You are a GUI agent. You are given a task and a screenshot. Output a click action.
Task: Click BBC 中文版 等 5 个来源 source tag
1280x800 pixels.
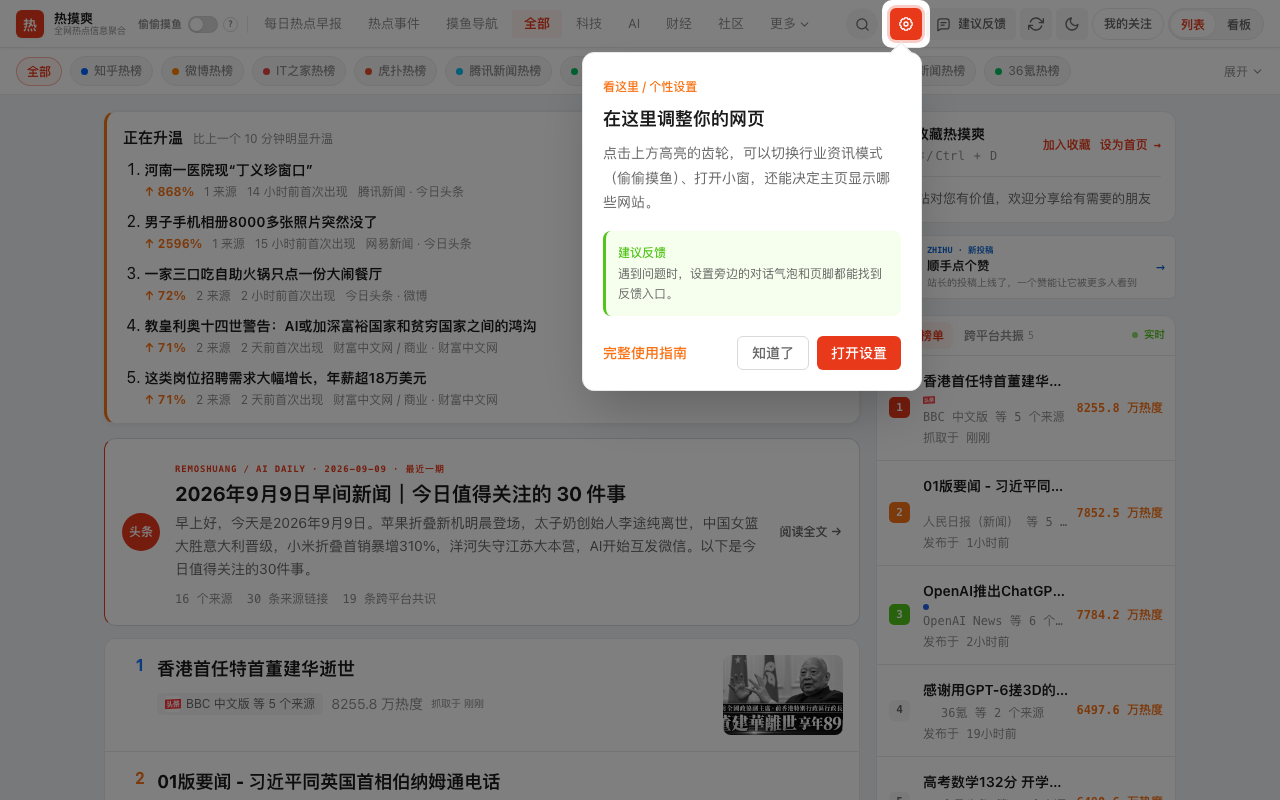coord(240,704)
